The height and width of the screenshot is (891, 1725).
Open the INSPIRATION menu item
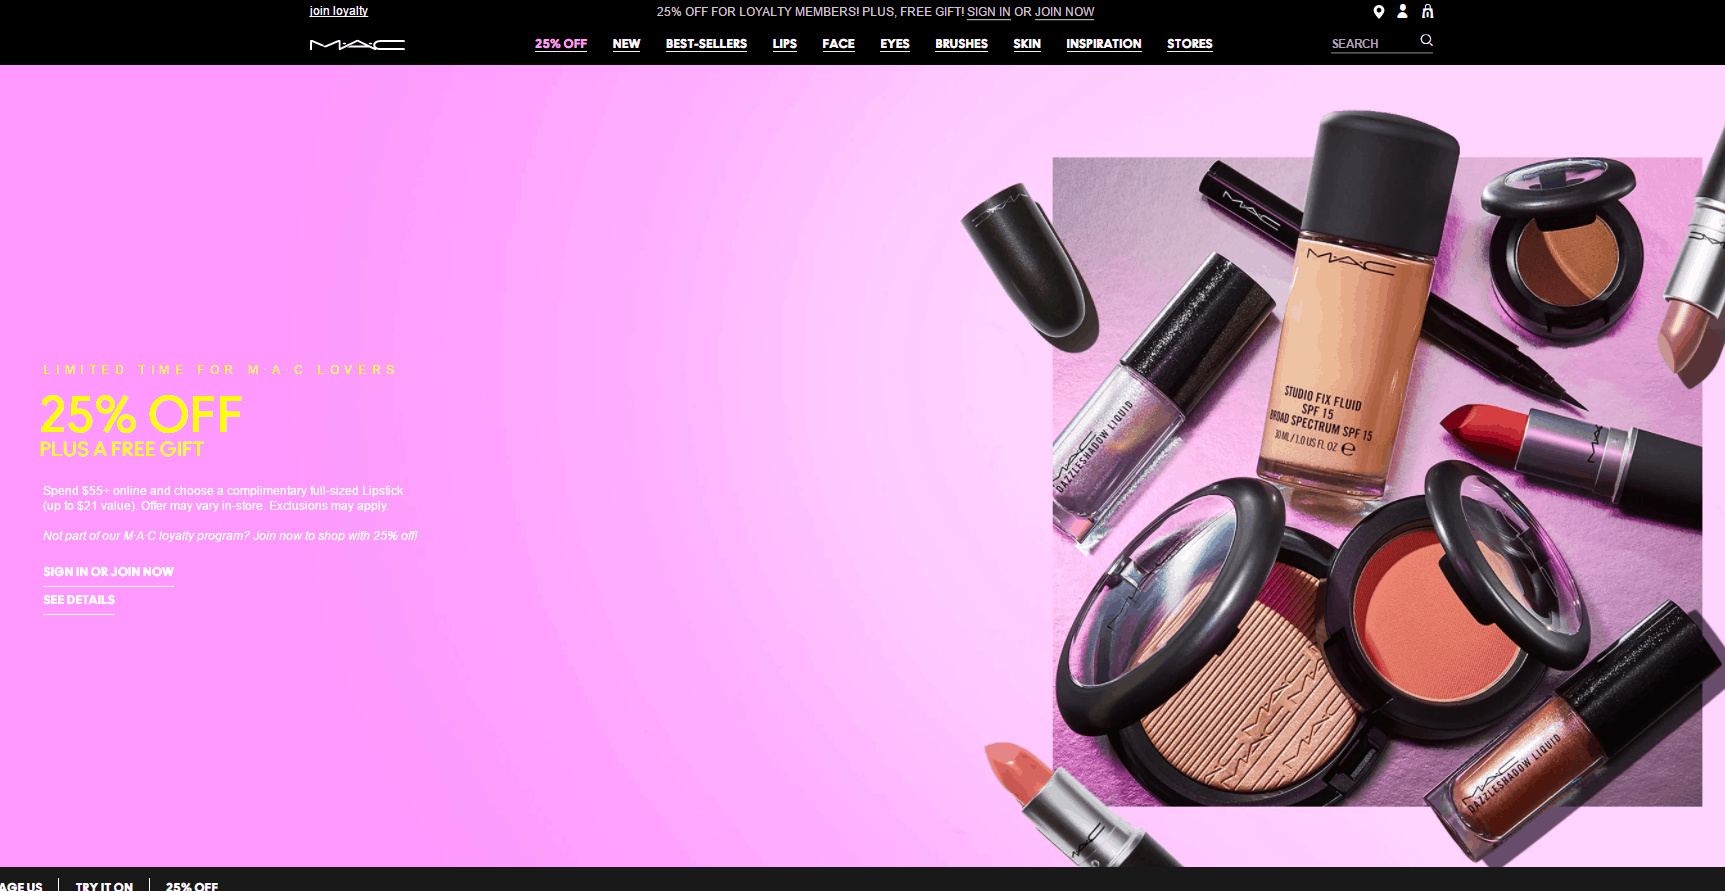1104,44
